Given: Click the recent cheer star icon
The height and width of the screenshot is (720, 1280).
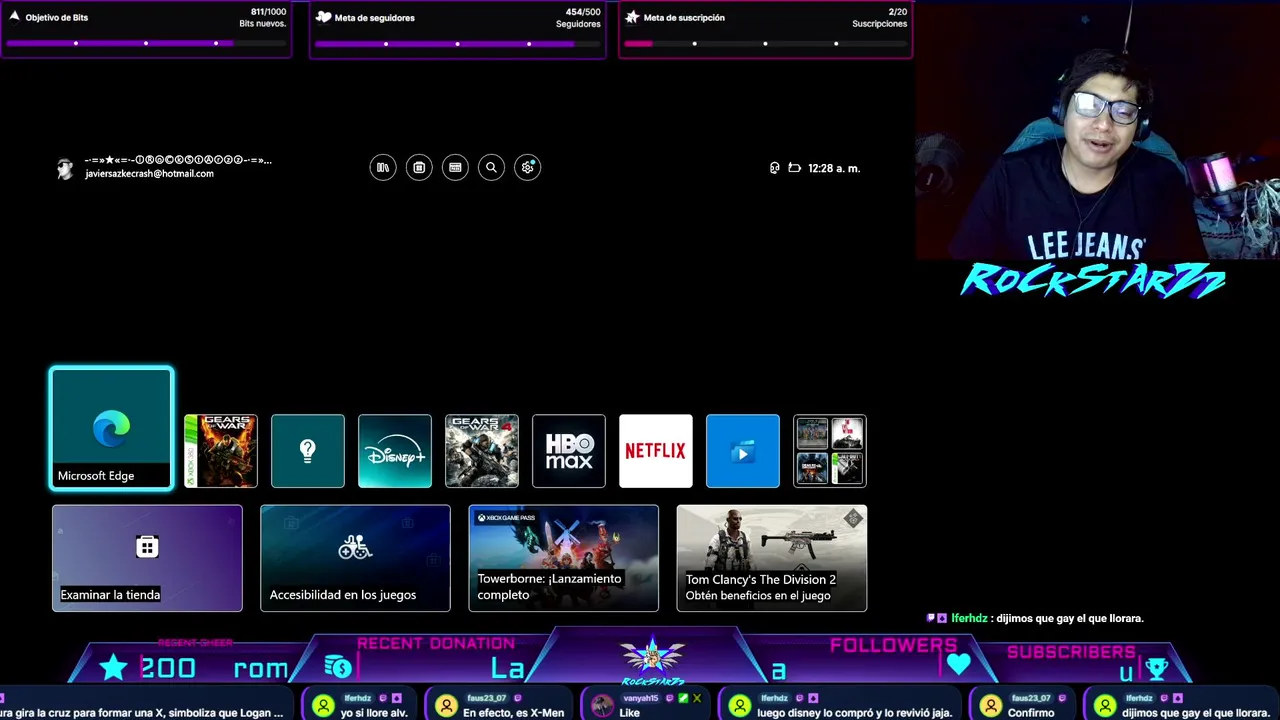Looking at the screenshot, I should click(113, 668).
